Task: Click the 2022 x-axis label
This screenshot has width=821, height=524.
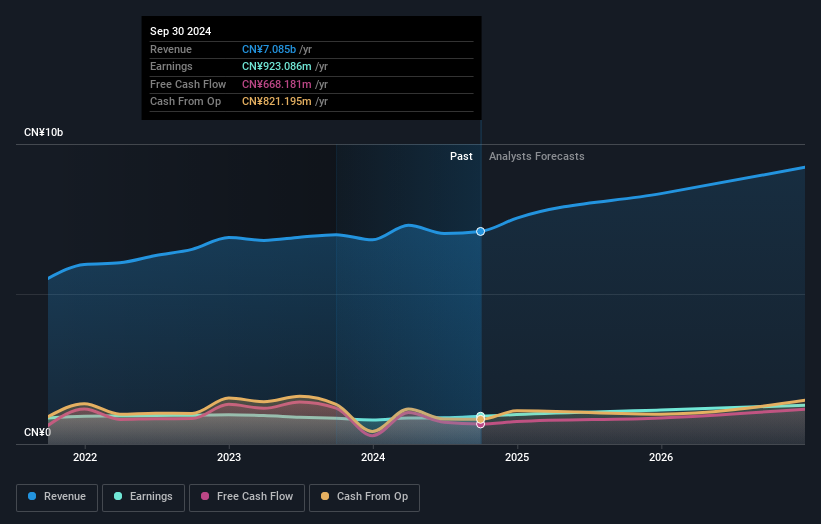Action: point(85,457)
